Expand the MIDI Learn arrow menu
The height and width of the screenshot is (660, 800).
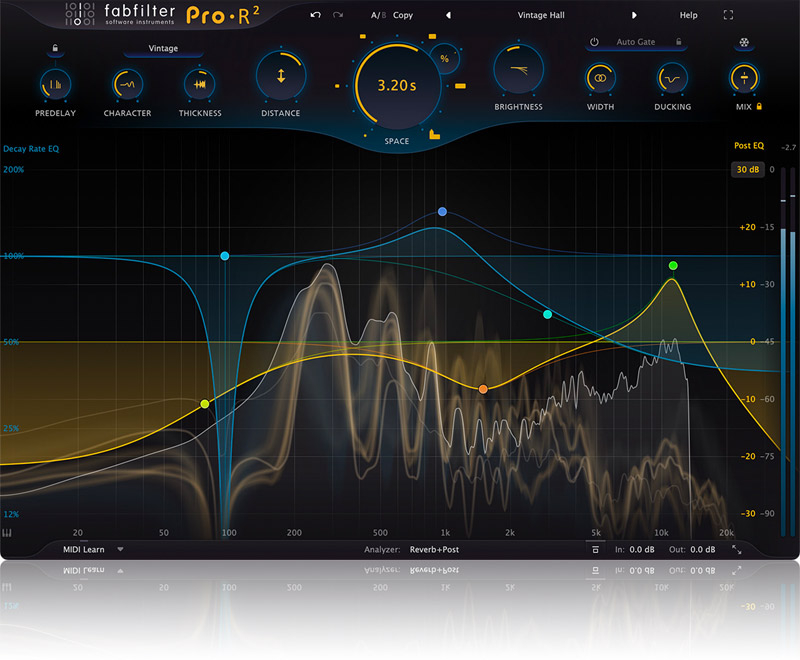point(120,549)
